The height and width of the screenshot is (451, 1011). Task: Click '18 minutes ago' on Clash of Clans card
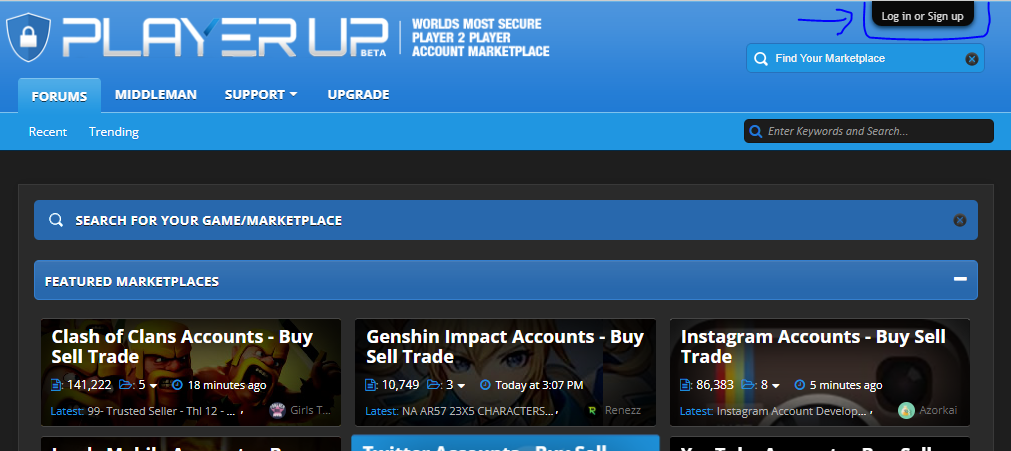(x=227, y=385)
